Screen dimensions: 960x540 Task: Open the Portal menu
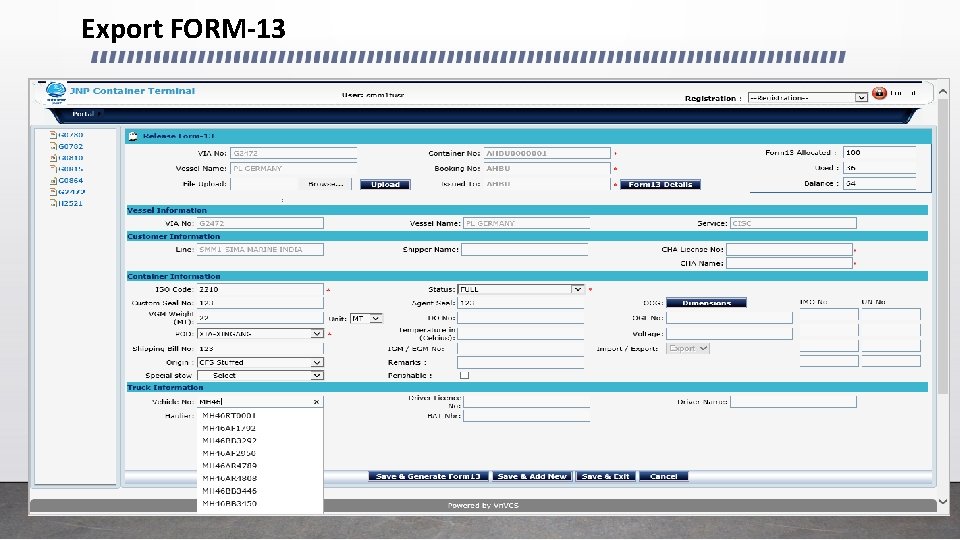[83, 114]
